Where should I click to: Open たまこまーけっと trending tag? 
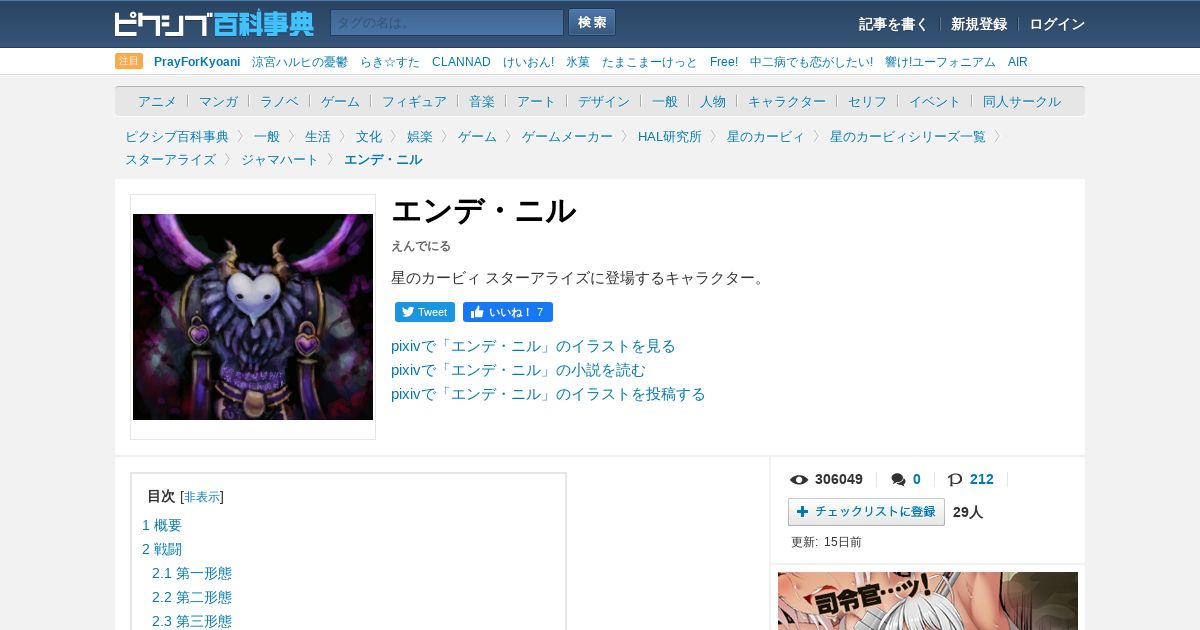pos(650,62)
